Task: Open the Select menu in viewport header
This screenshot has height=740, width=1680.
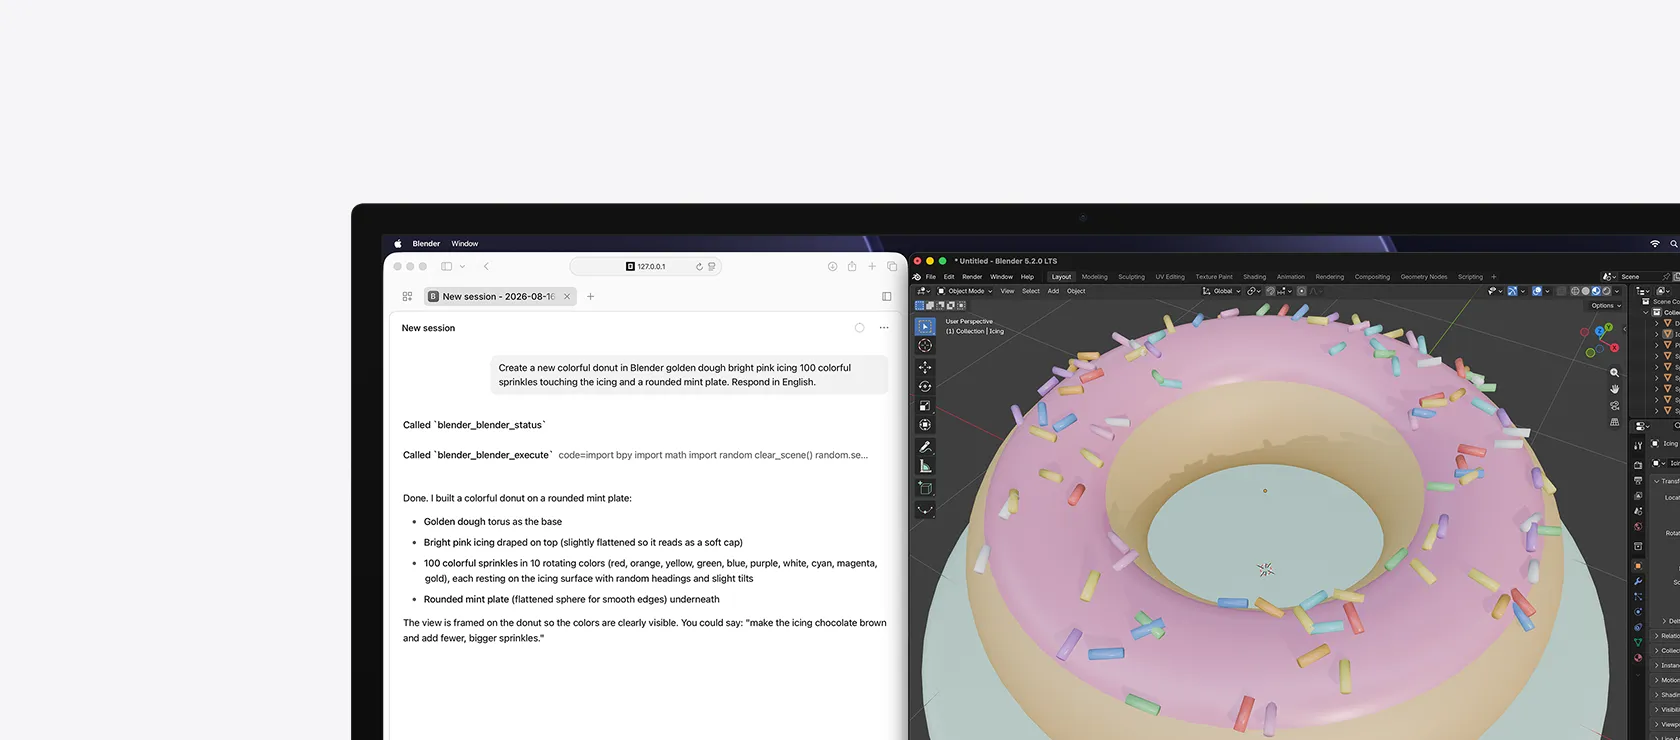Action: 1031,291
